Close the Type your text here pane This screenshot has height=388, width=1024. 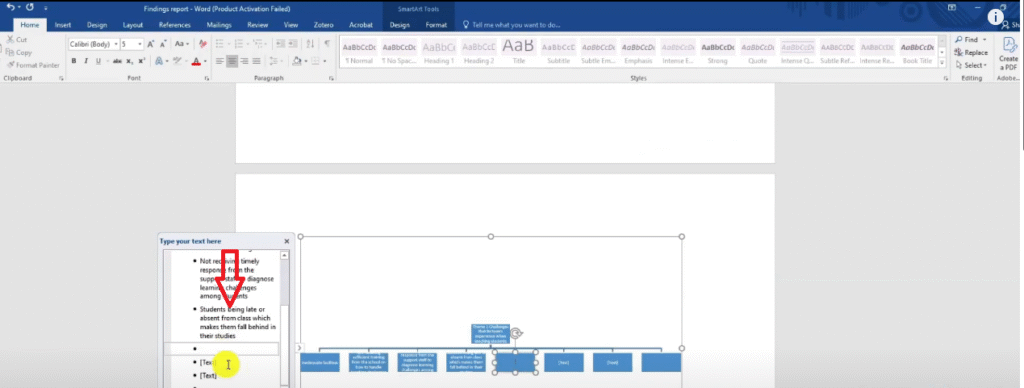click(286, 241)
